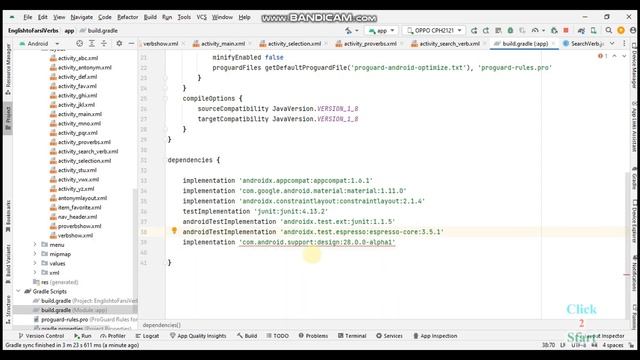The width and height of the screenshot is (640, 360).
Task: Open the Resource Manager side panel
Action: click(x=8, y=69)
